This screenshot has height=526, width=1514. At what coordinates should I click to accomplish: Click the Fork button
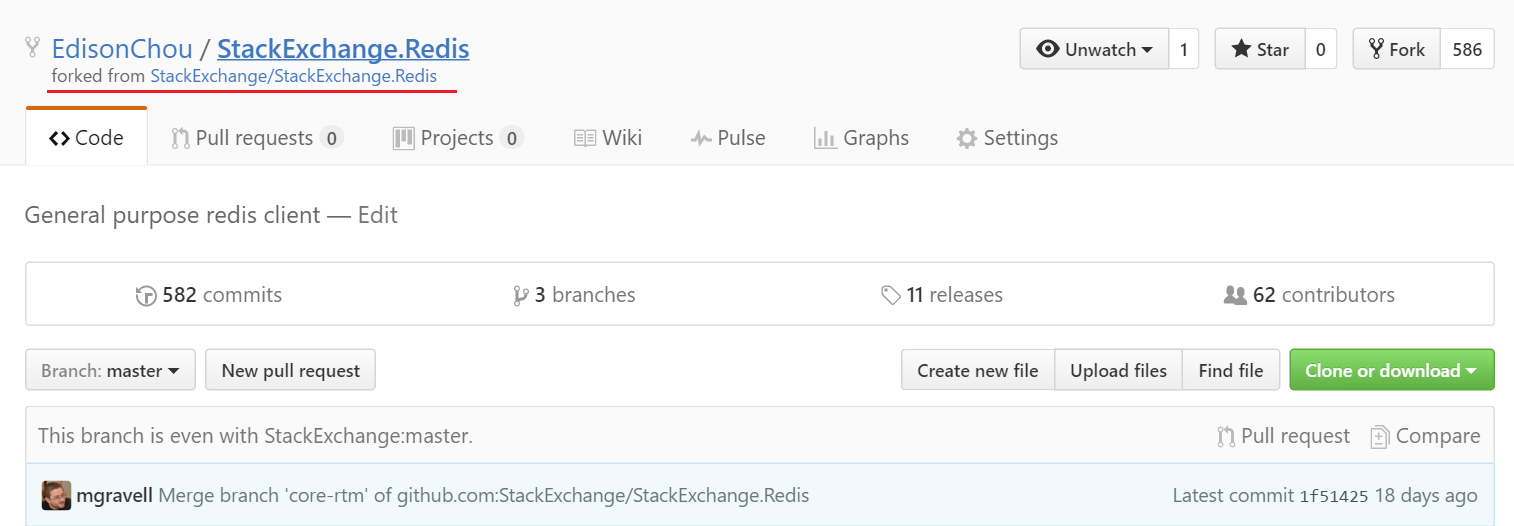1397,49
